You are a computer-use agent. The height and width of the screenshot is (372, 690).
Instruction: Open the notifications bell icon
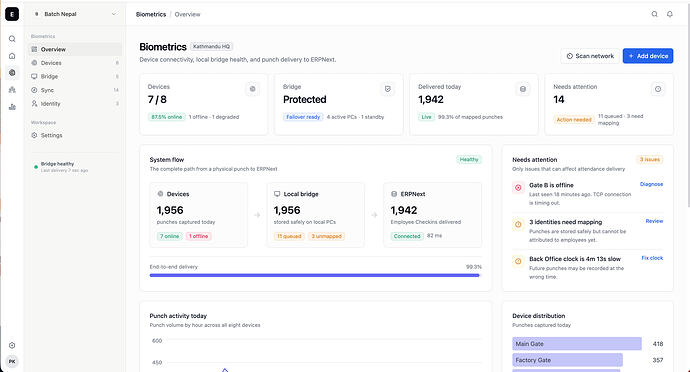point(669,14)
